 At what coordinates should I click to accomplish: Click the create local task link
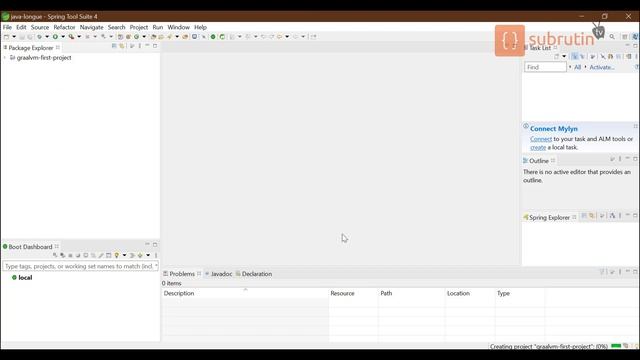[538, 147]
